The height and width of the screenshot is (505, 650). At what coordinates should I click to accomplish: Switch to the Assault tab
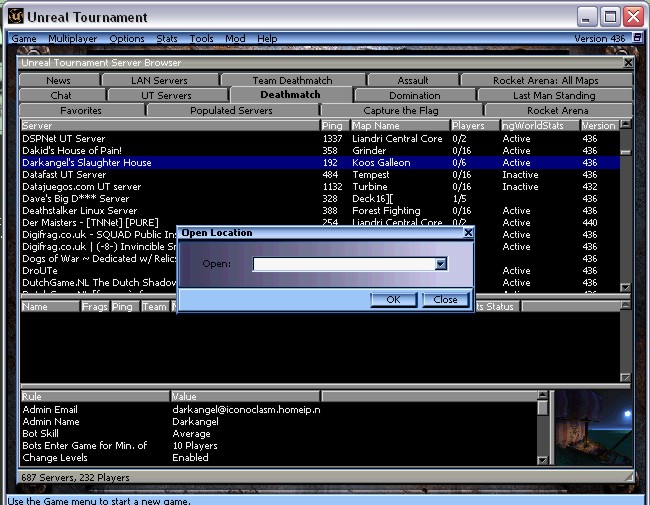coord(413,80)
